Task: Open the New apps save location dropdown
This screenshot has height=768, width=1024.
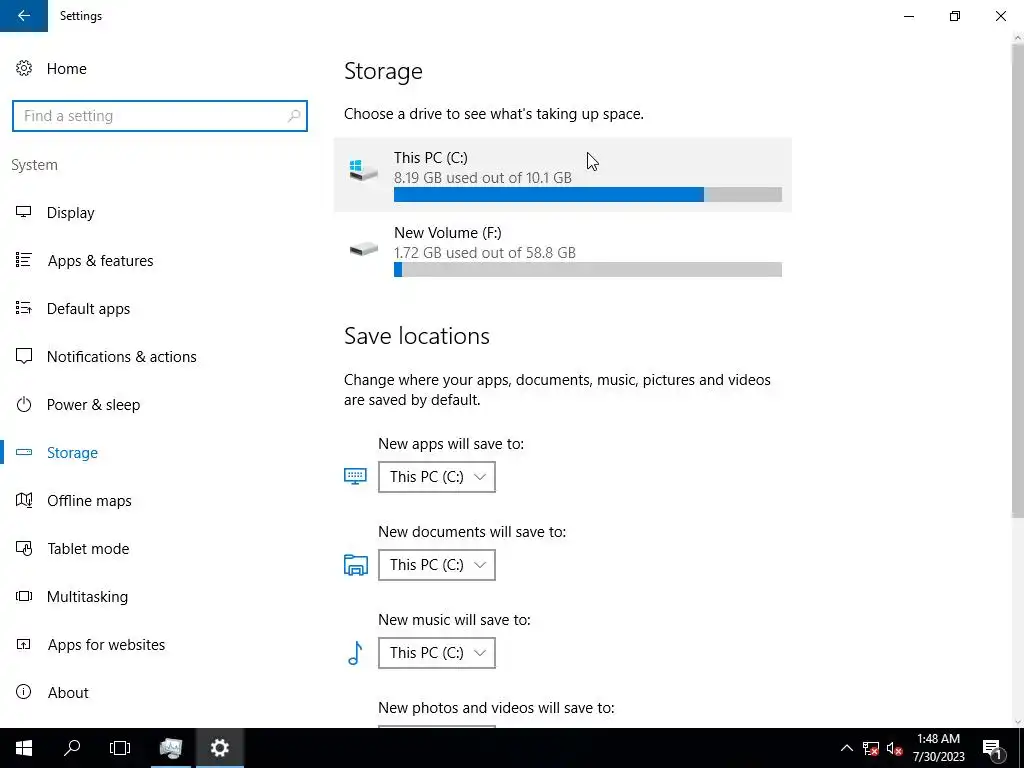Action: click(x=437, y=477)
